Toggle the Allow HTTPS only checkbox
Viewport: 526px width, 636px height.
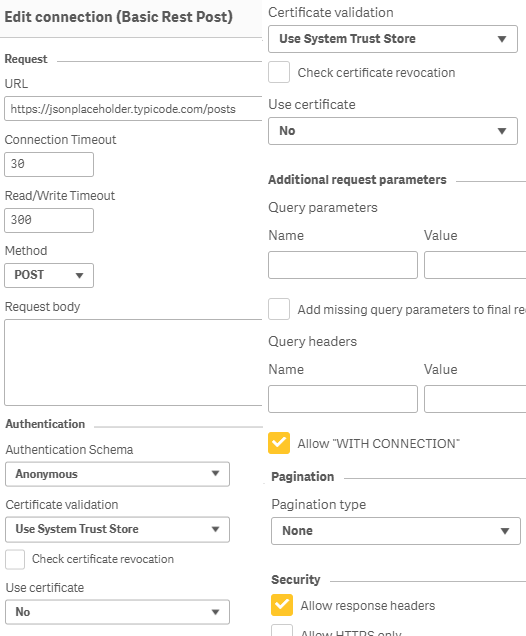(x=282, y=630)
